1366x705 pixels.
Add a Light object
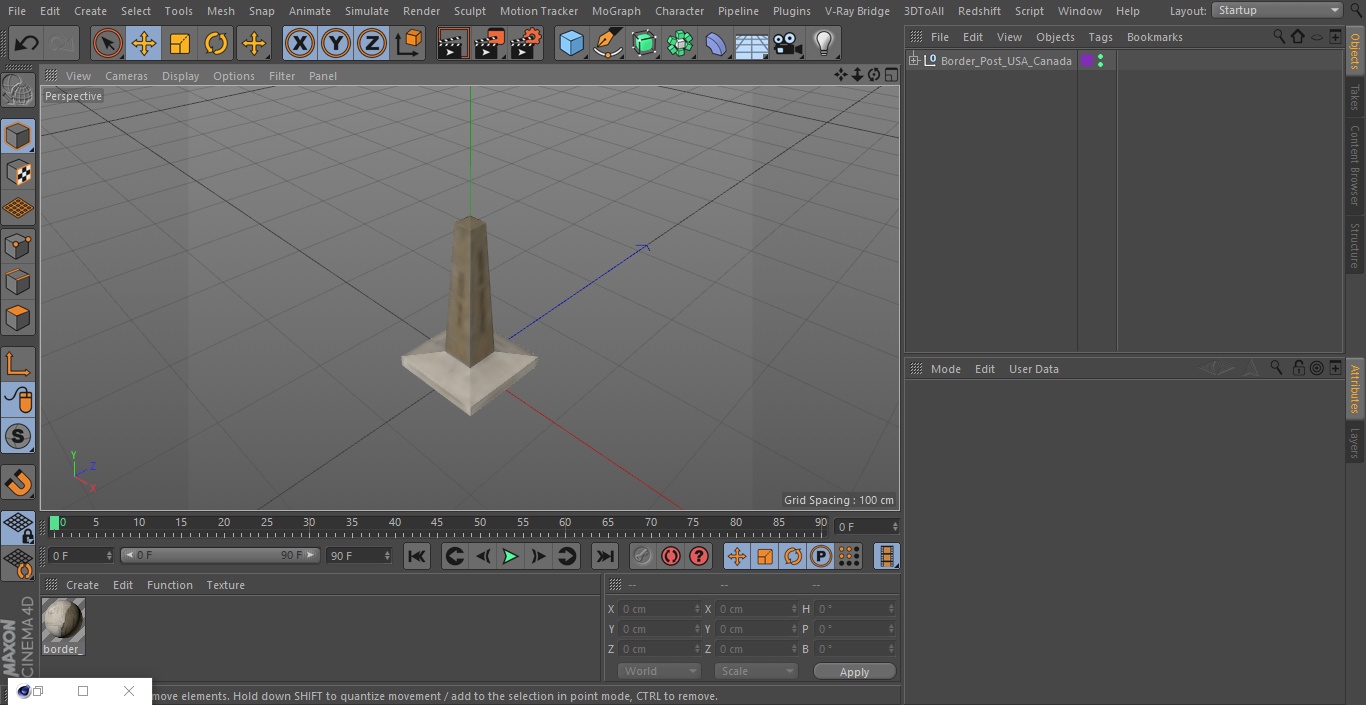824,43
